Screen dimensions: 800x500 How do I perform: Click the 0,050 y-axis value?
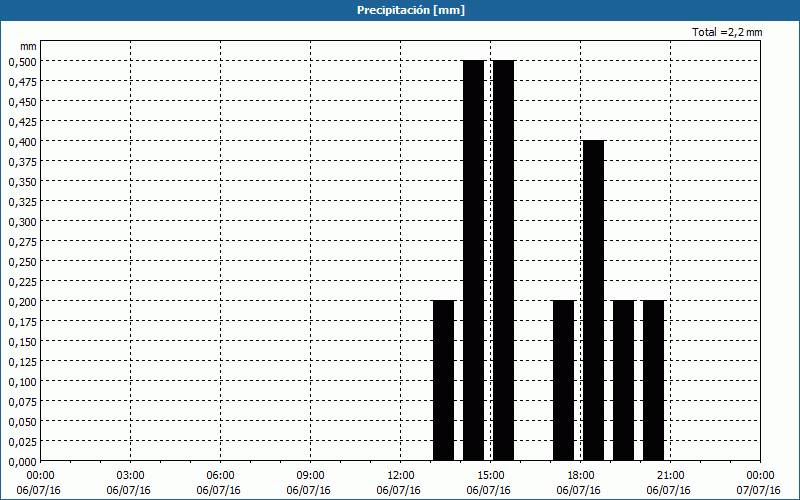[22, 421]
